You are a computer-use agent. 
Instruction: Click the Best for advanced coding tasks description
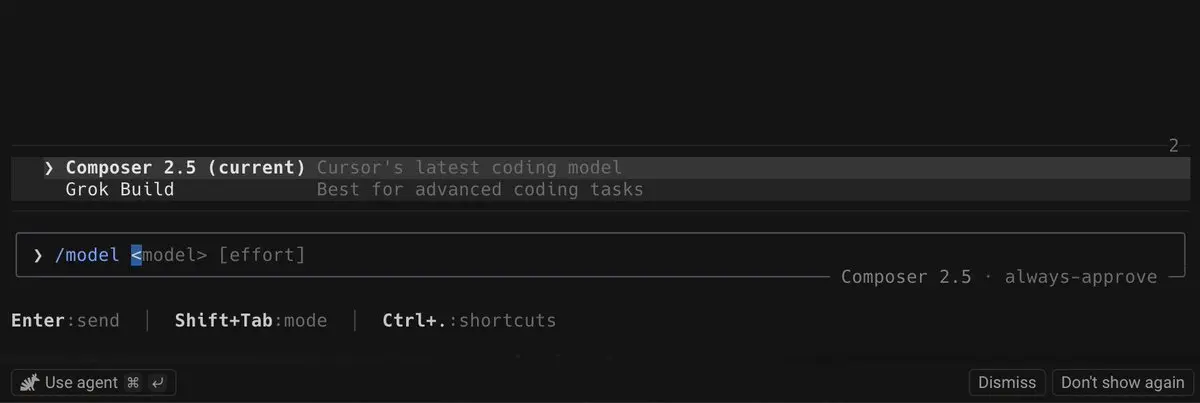(x=480, y=189)
